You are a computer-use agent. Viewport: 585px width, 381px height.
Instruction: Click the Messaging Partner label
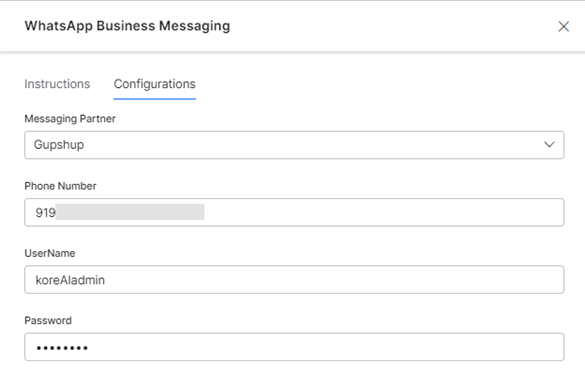[70, 119]
